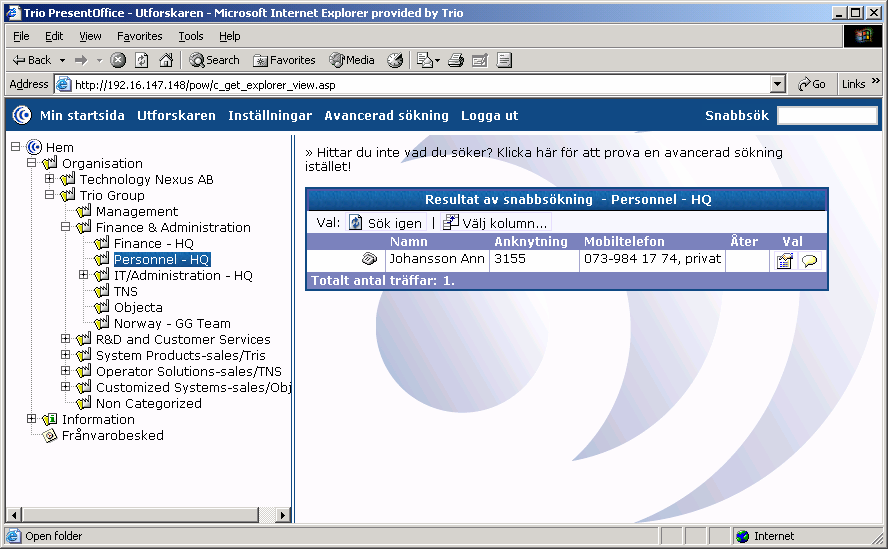Go to Min startsida
This screenshot has height=549, width=888.
pos(82,116)
